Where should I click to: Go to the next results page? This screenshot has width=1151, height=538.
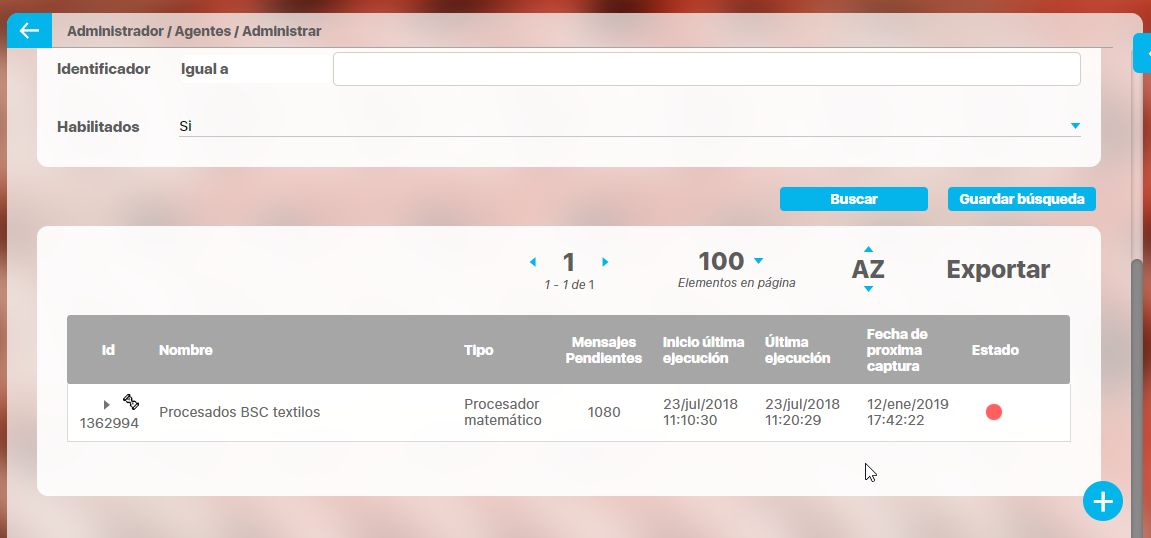click(x=605, y=262)
